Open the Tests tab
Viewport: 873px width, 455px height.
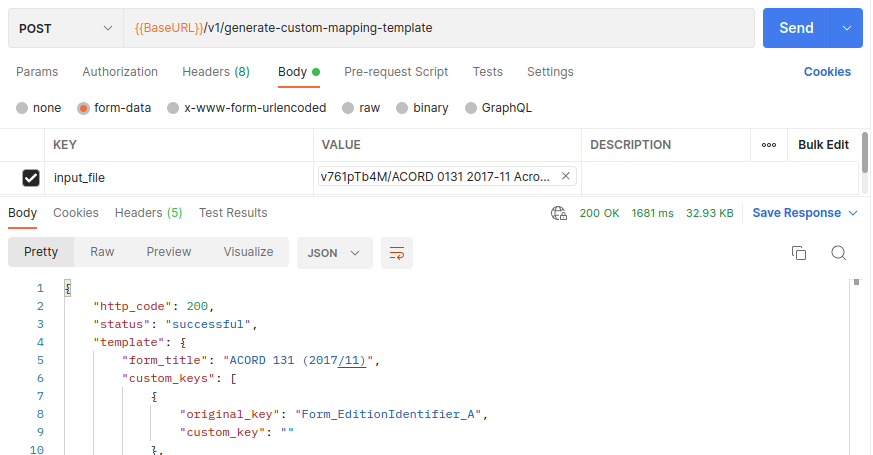(488, 72)
